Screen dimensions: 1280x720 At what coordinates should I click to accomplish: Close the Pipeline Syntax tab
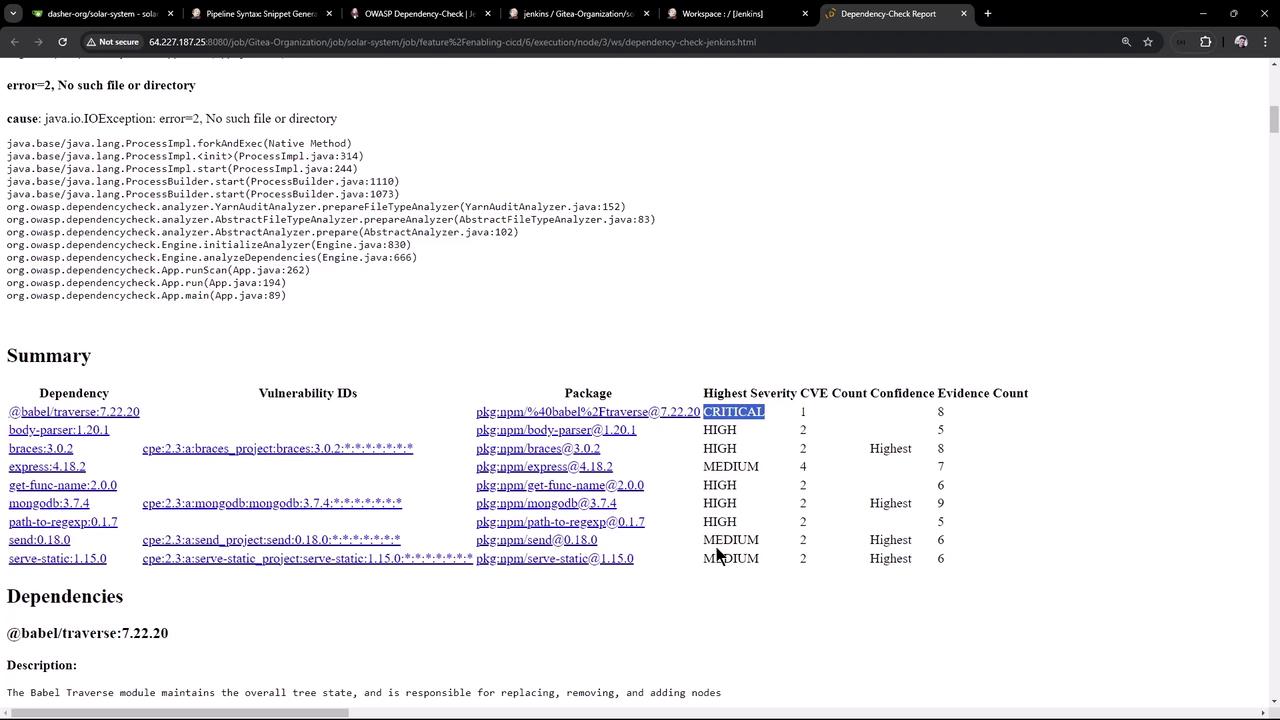[329, 14]
